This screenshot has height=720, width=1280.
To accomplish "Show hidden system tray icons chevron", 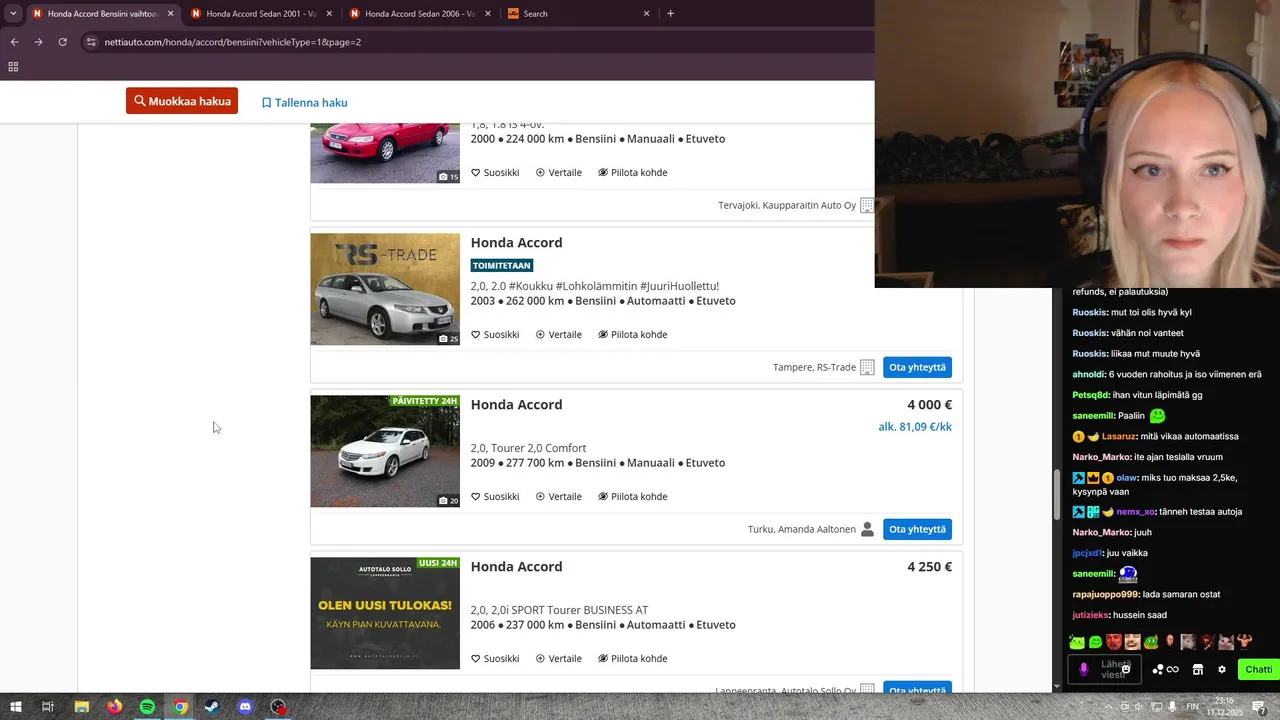I will [1108, 706].
